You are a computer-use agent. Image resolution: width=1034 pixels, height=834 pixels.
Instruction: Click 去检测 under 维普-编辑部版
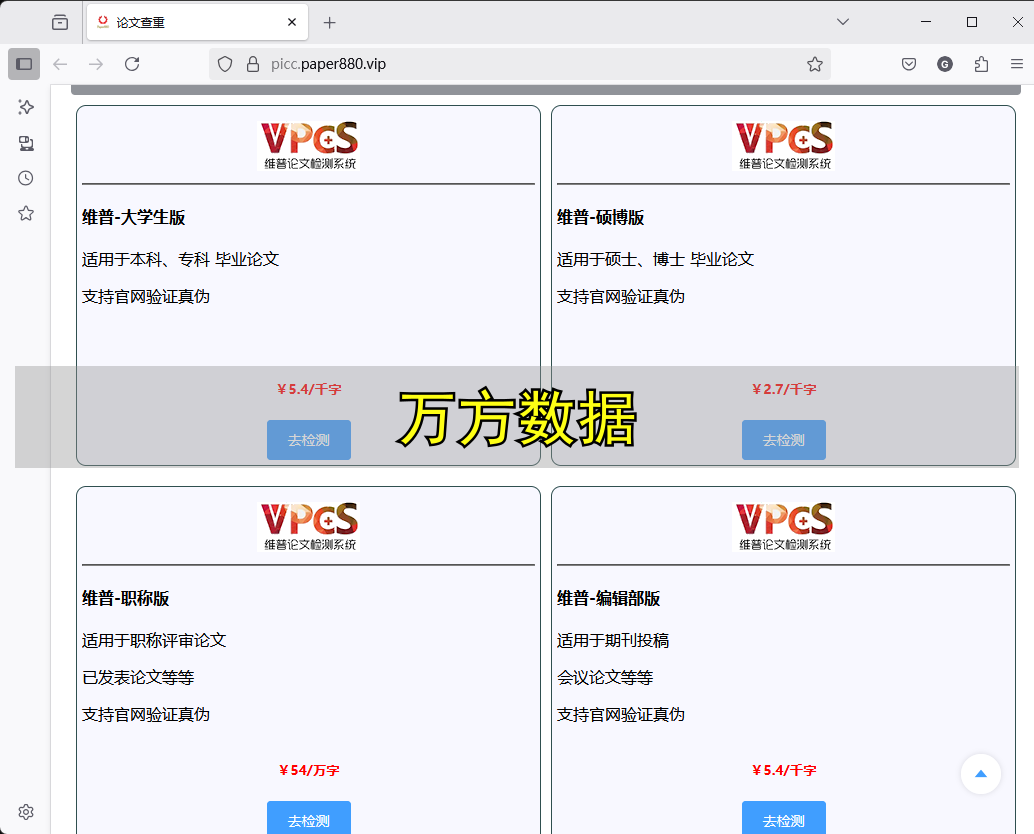point(783,818)
